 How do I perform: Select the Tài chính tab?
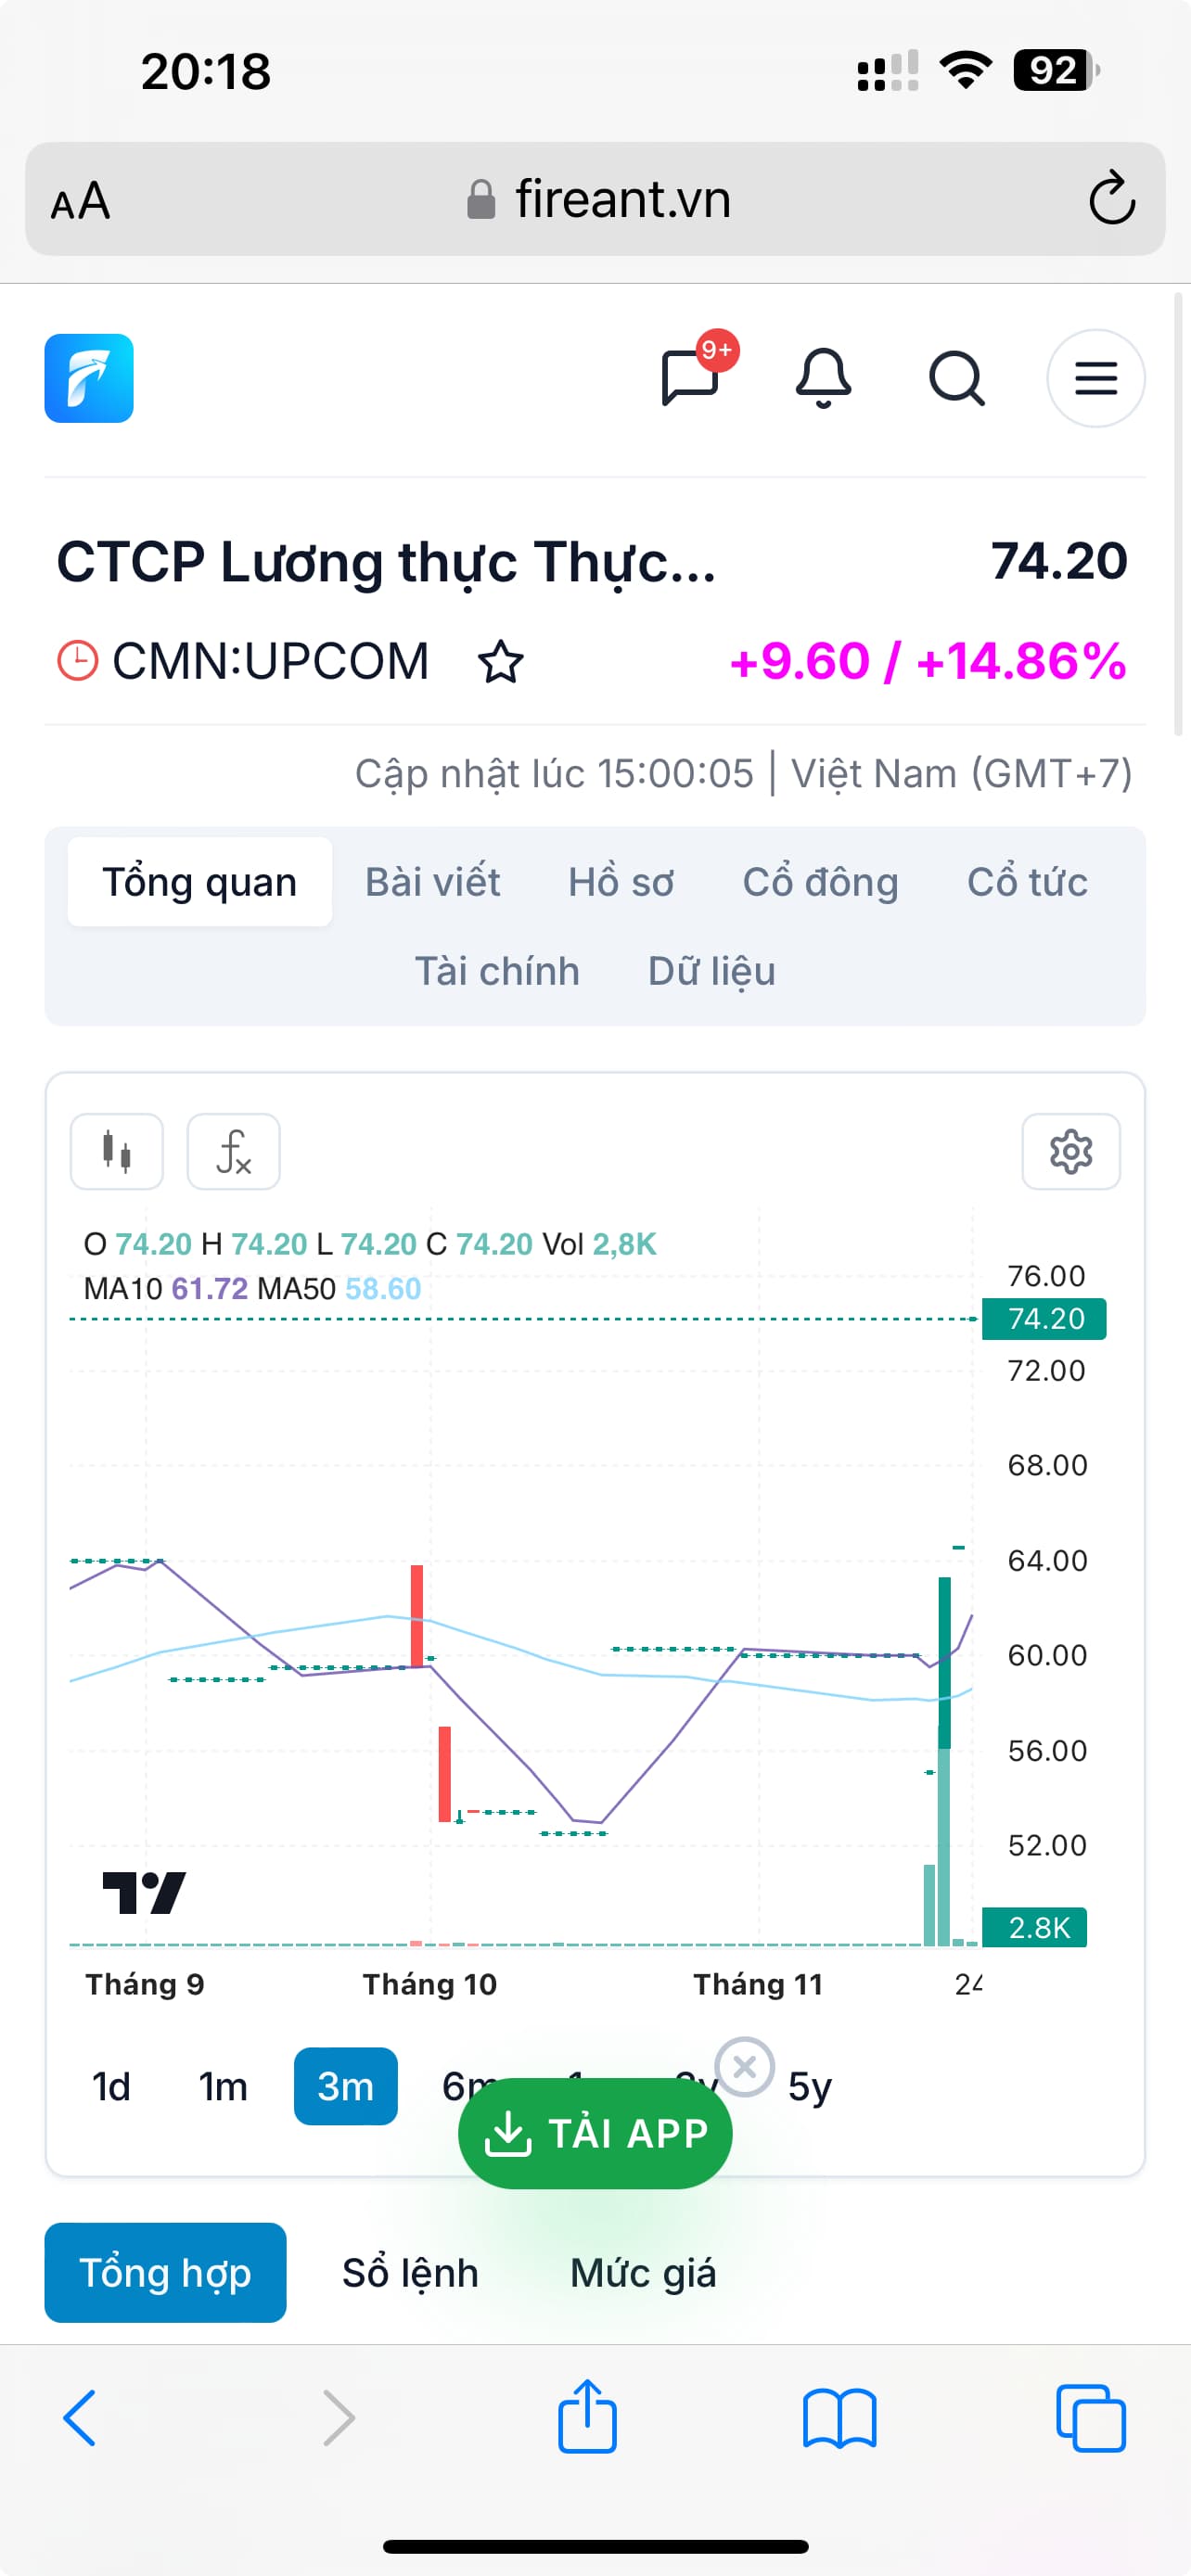click(497, 971)
